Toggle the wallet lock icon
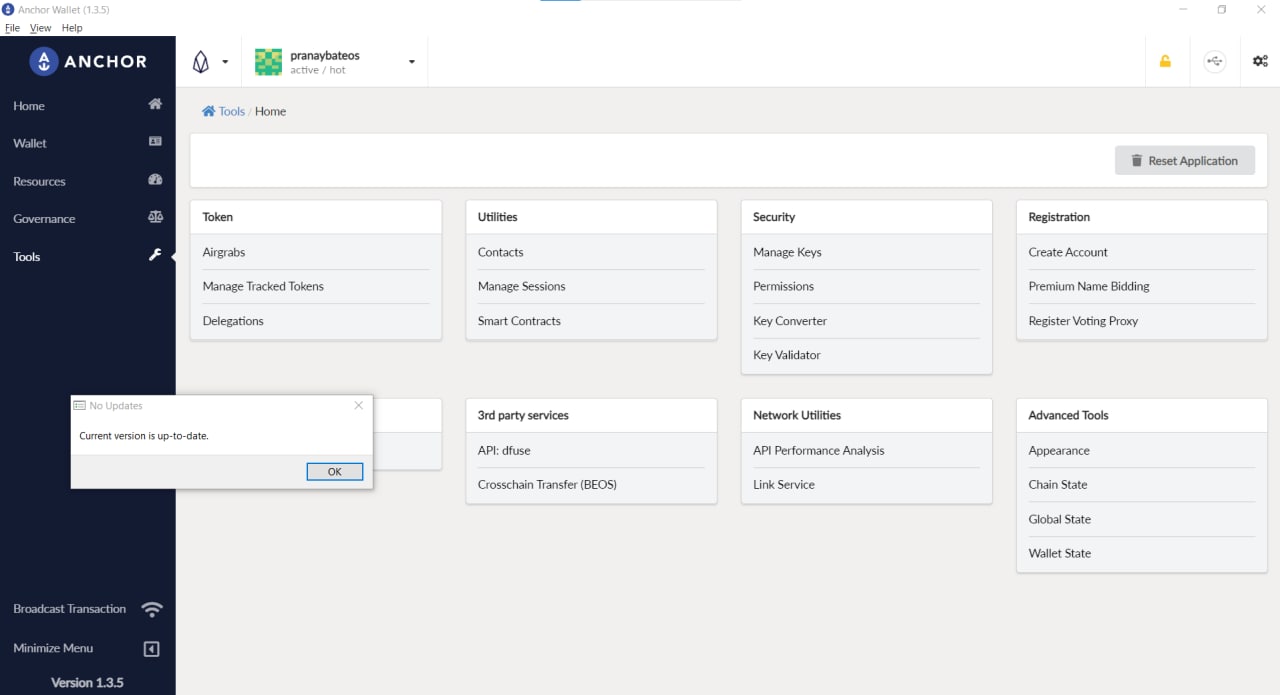Viewport: 1280px width, 695px height. tap(1165, 61)
